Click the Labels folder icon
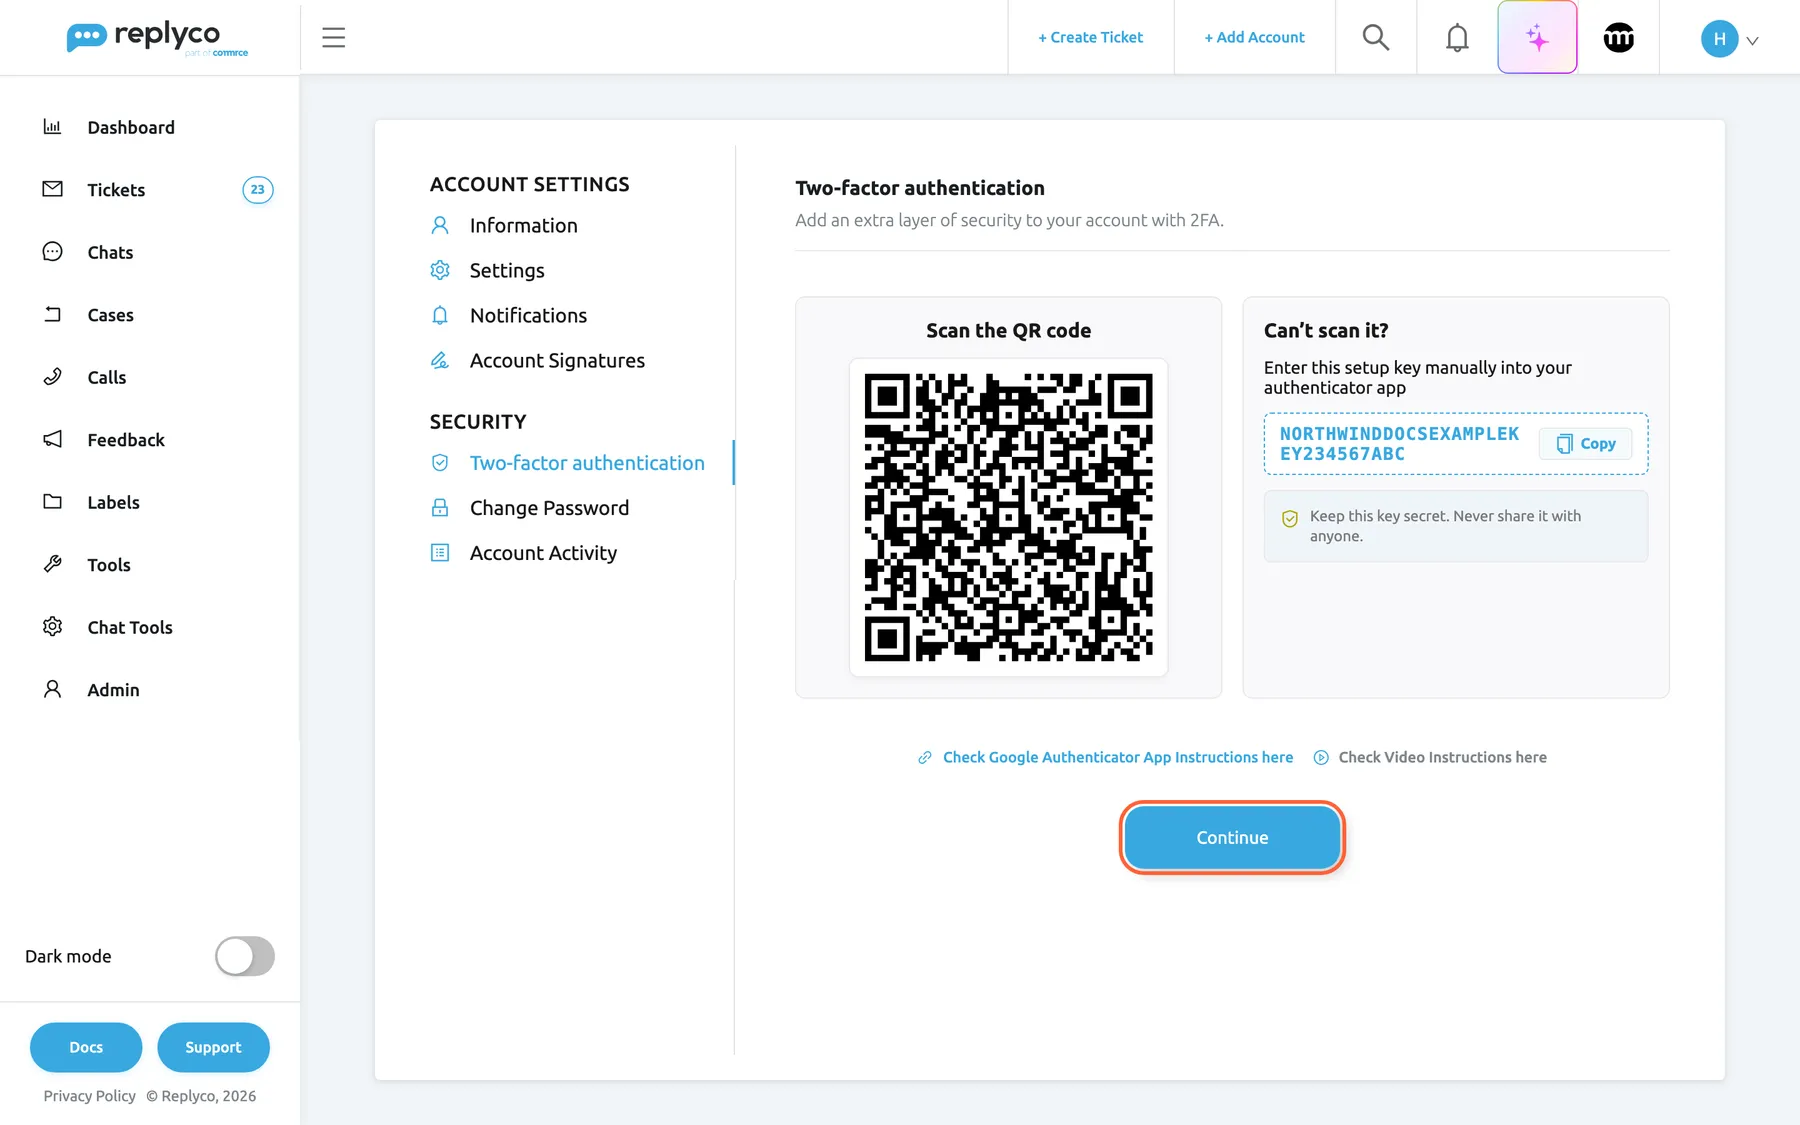 [x=52, y=501]
